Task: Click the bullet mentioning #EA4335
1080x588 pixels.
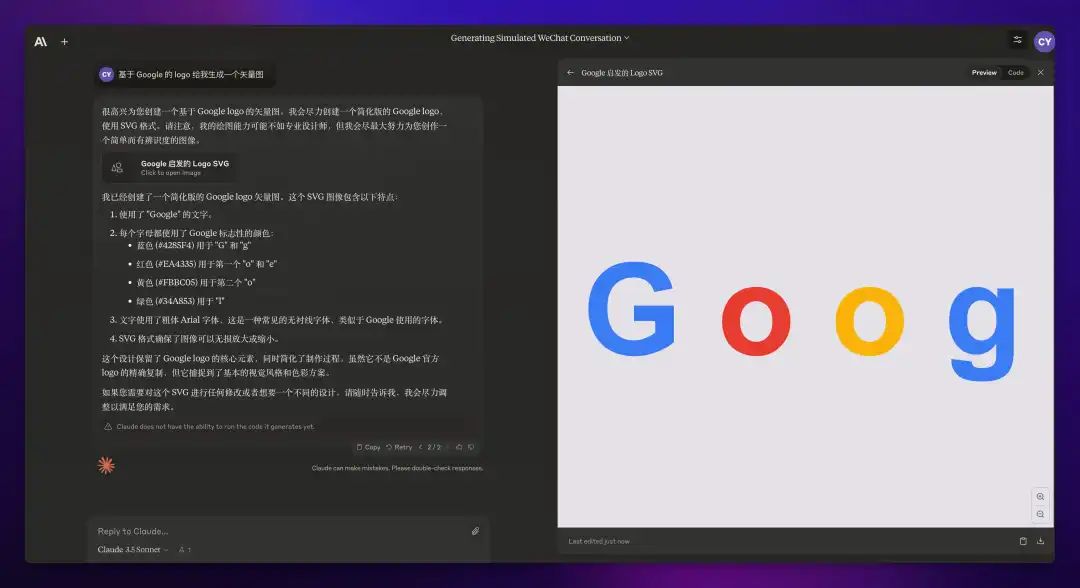Action: click(207, 264)
